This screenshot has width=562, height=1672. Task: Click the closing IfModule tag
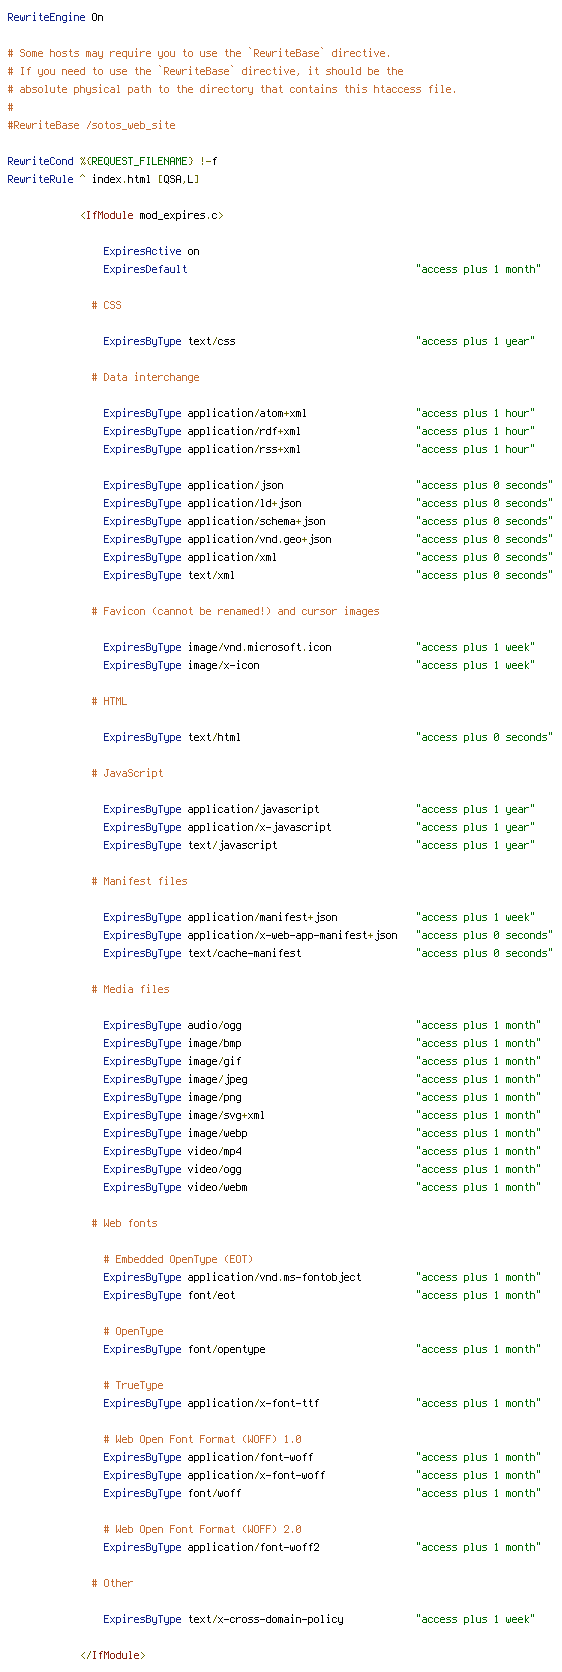pyautogui.click(x=113, y=1655)
